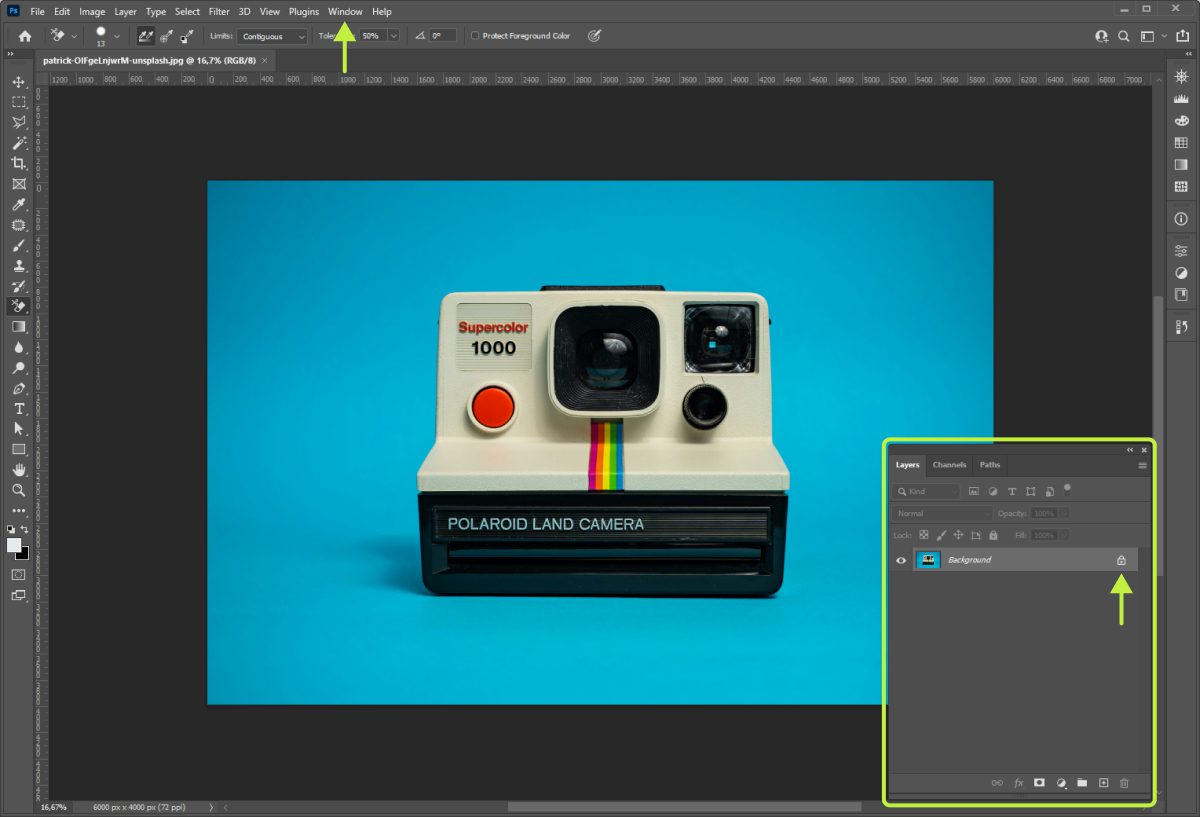Select the Healing Brush tool
Image resolution: width=1200 pixels, height=817 pixels.
point(18,225)
